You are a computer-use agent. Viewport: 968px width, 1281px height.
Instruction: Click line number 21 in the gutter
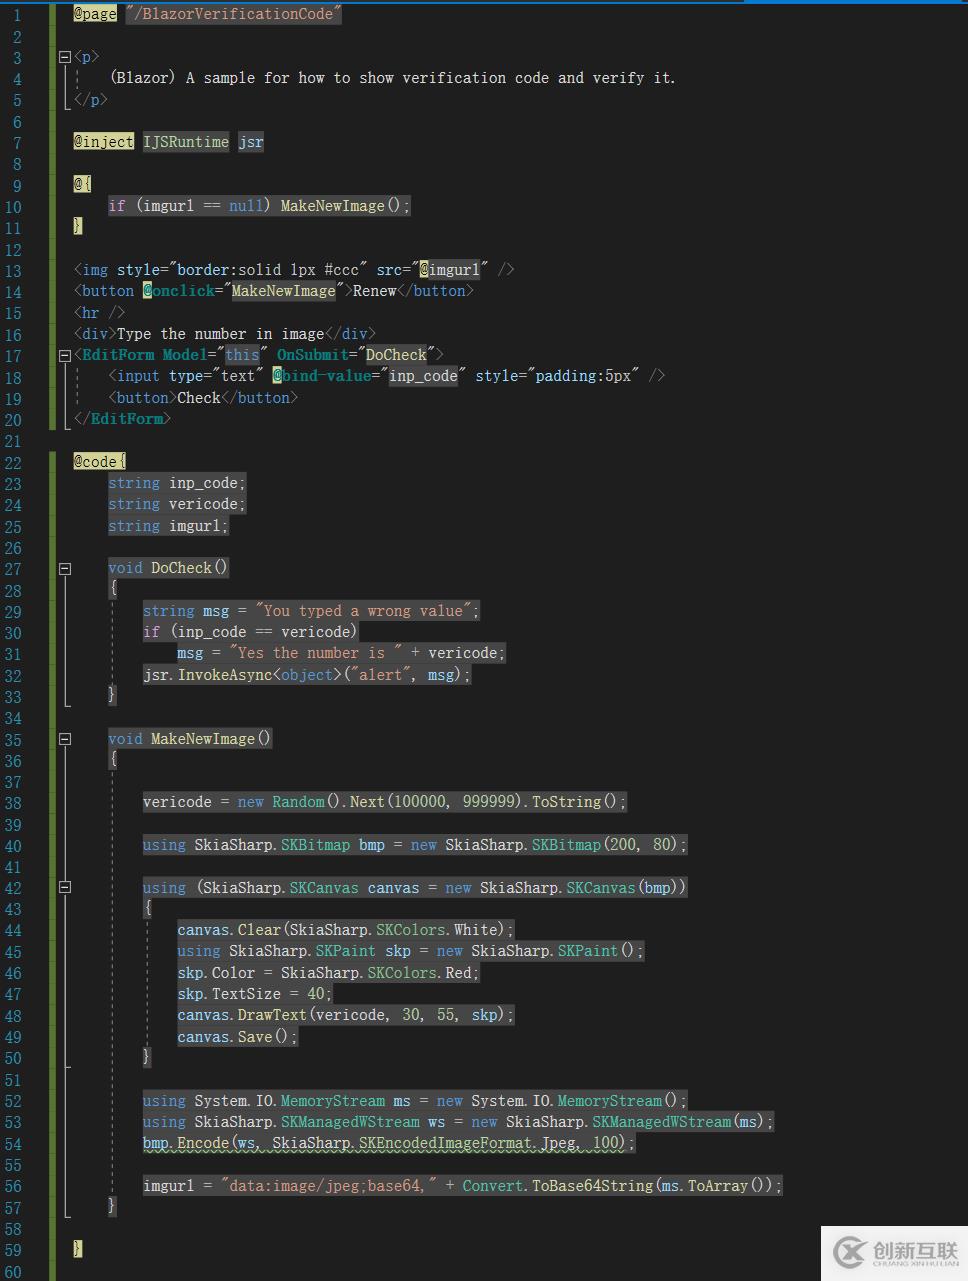pos(13,441)
